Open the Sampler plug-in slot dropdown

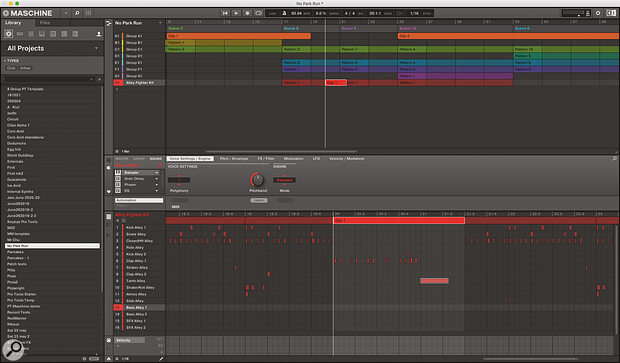[157, 173]
